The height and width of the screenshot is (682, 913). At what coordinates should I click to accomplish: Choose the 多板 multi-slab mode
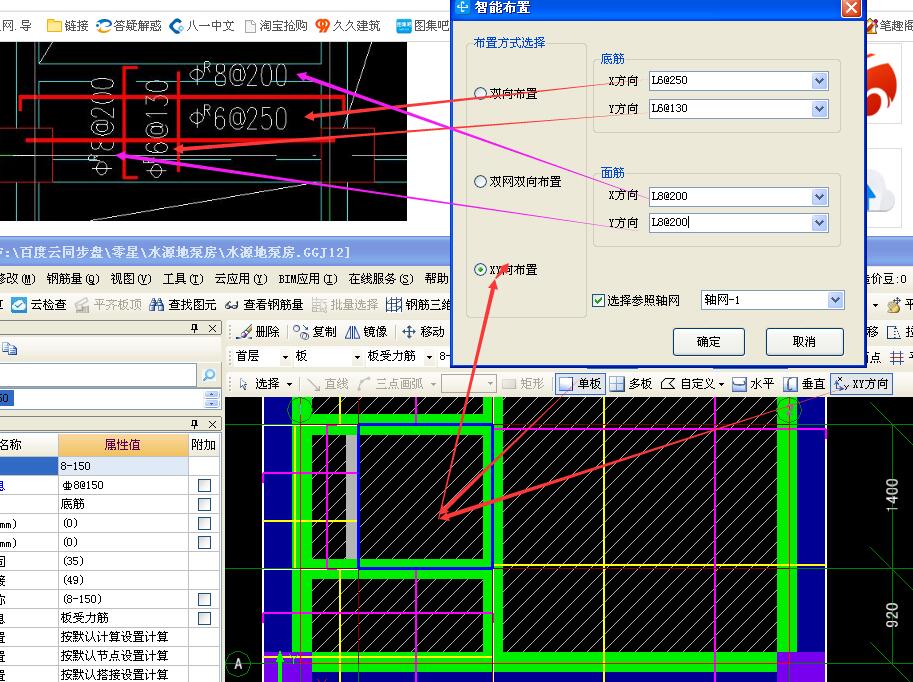point(631,384)
